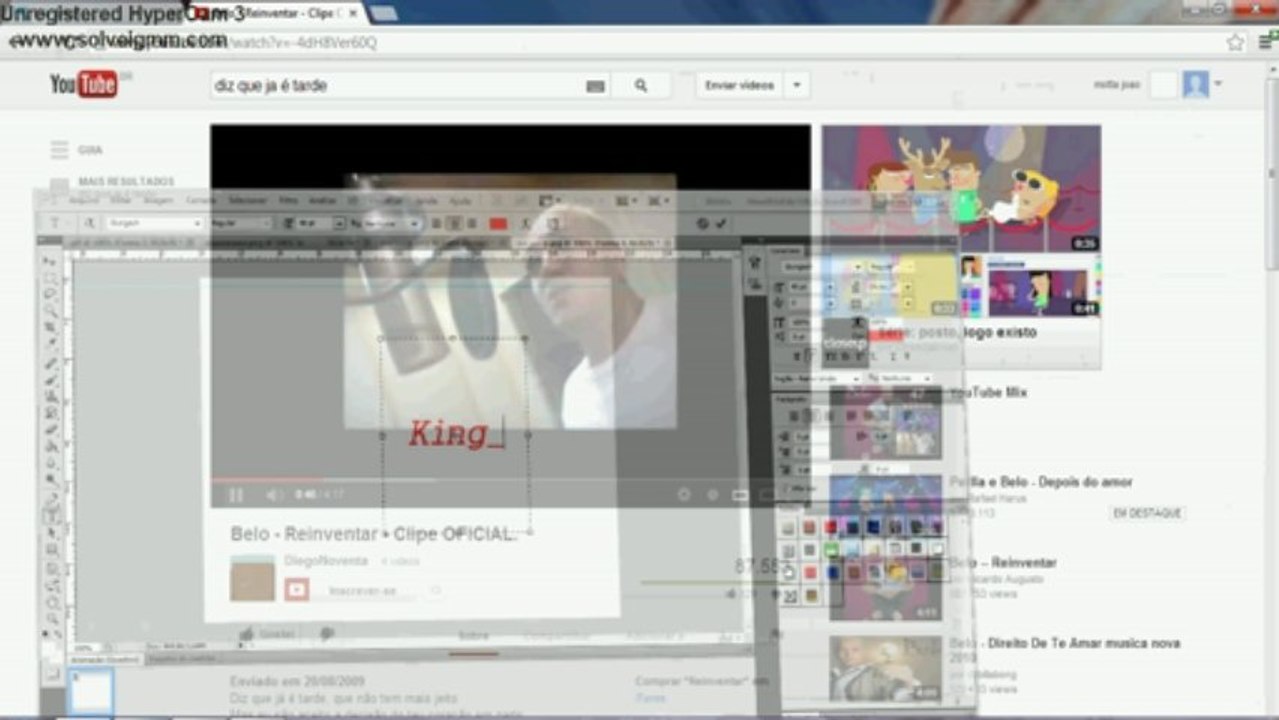The width and height of the screenshot is (1279, 720).
Task: Click the MAIS RESULTADOS link
Action: click(x=127, y=182)
